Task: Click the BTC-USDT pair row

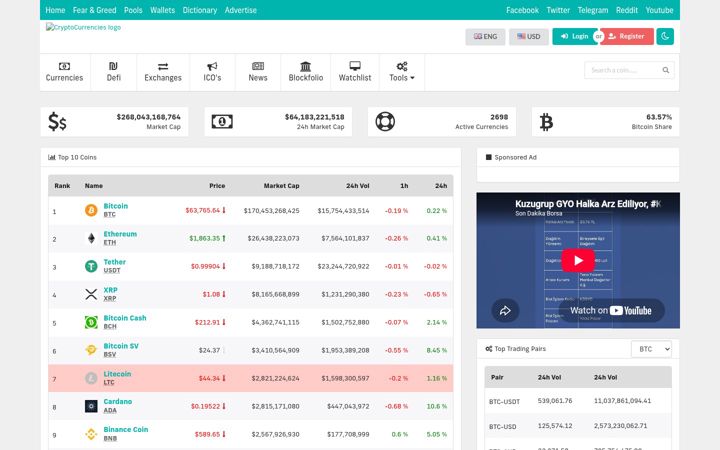Action: [578, 401]
